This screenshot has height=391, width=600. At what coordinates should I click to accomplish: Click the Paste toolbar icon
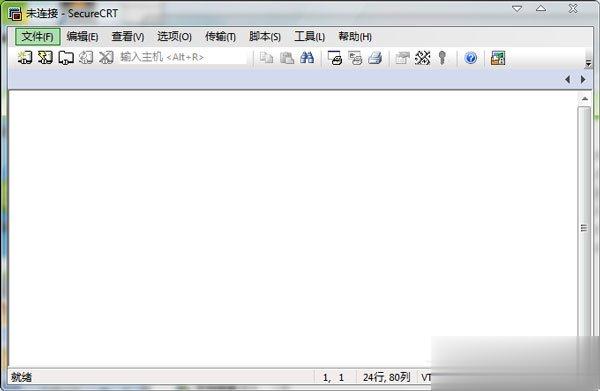pos(287,58)
